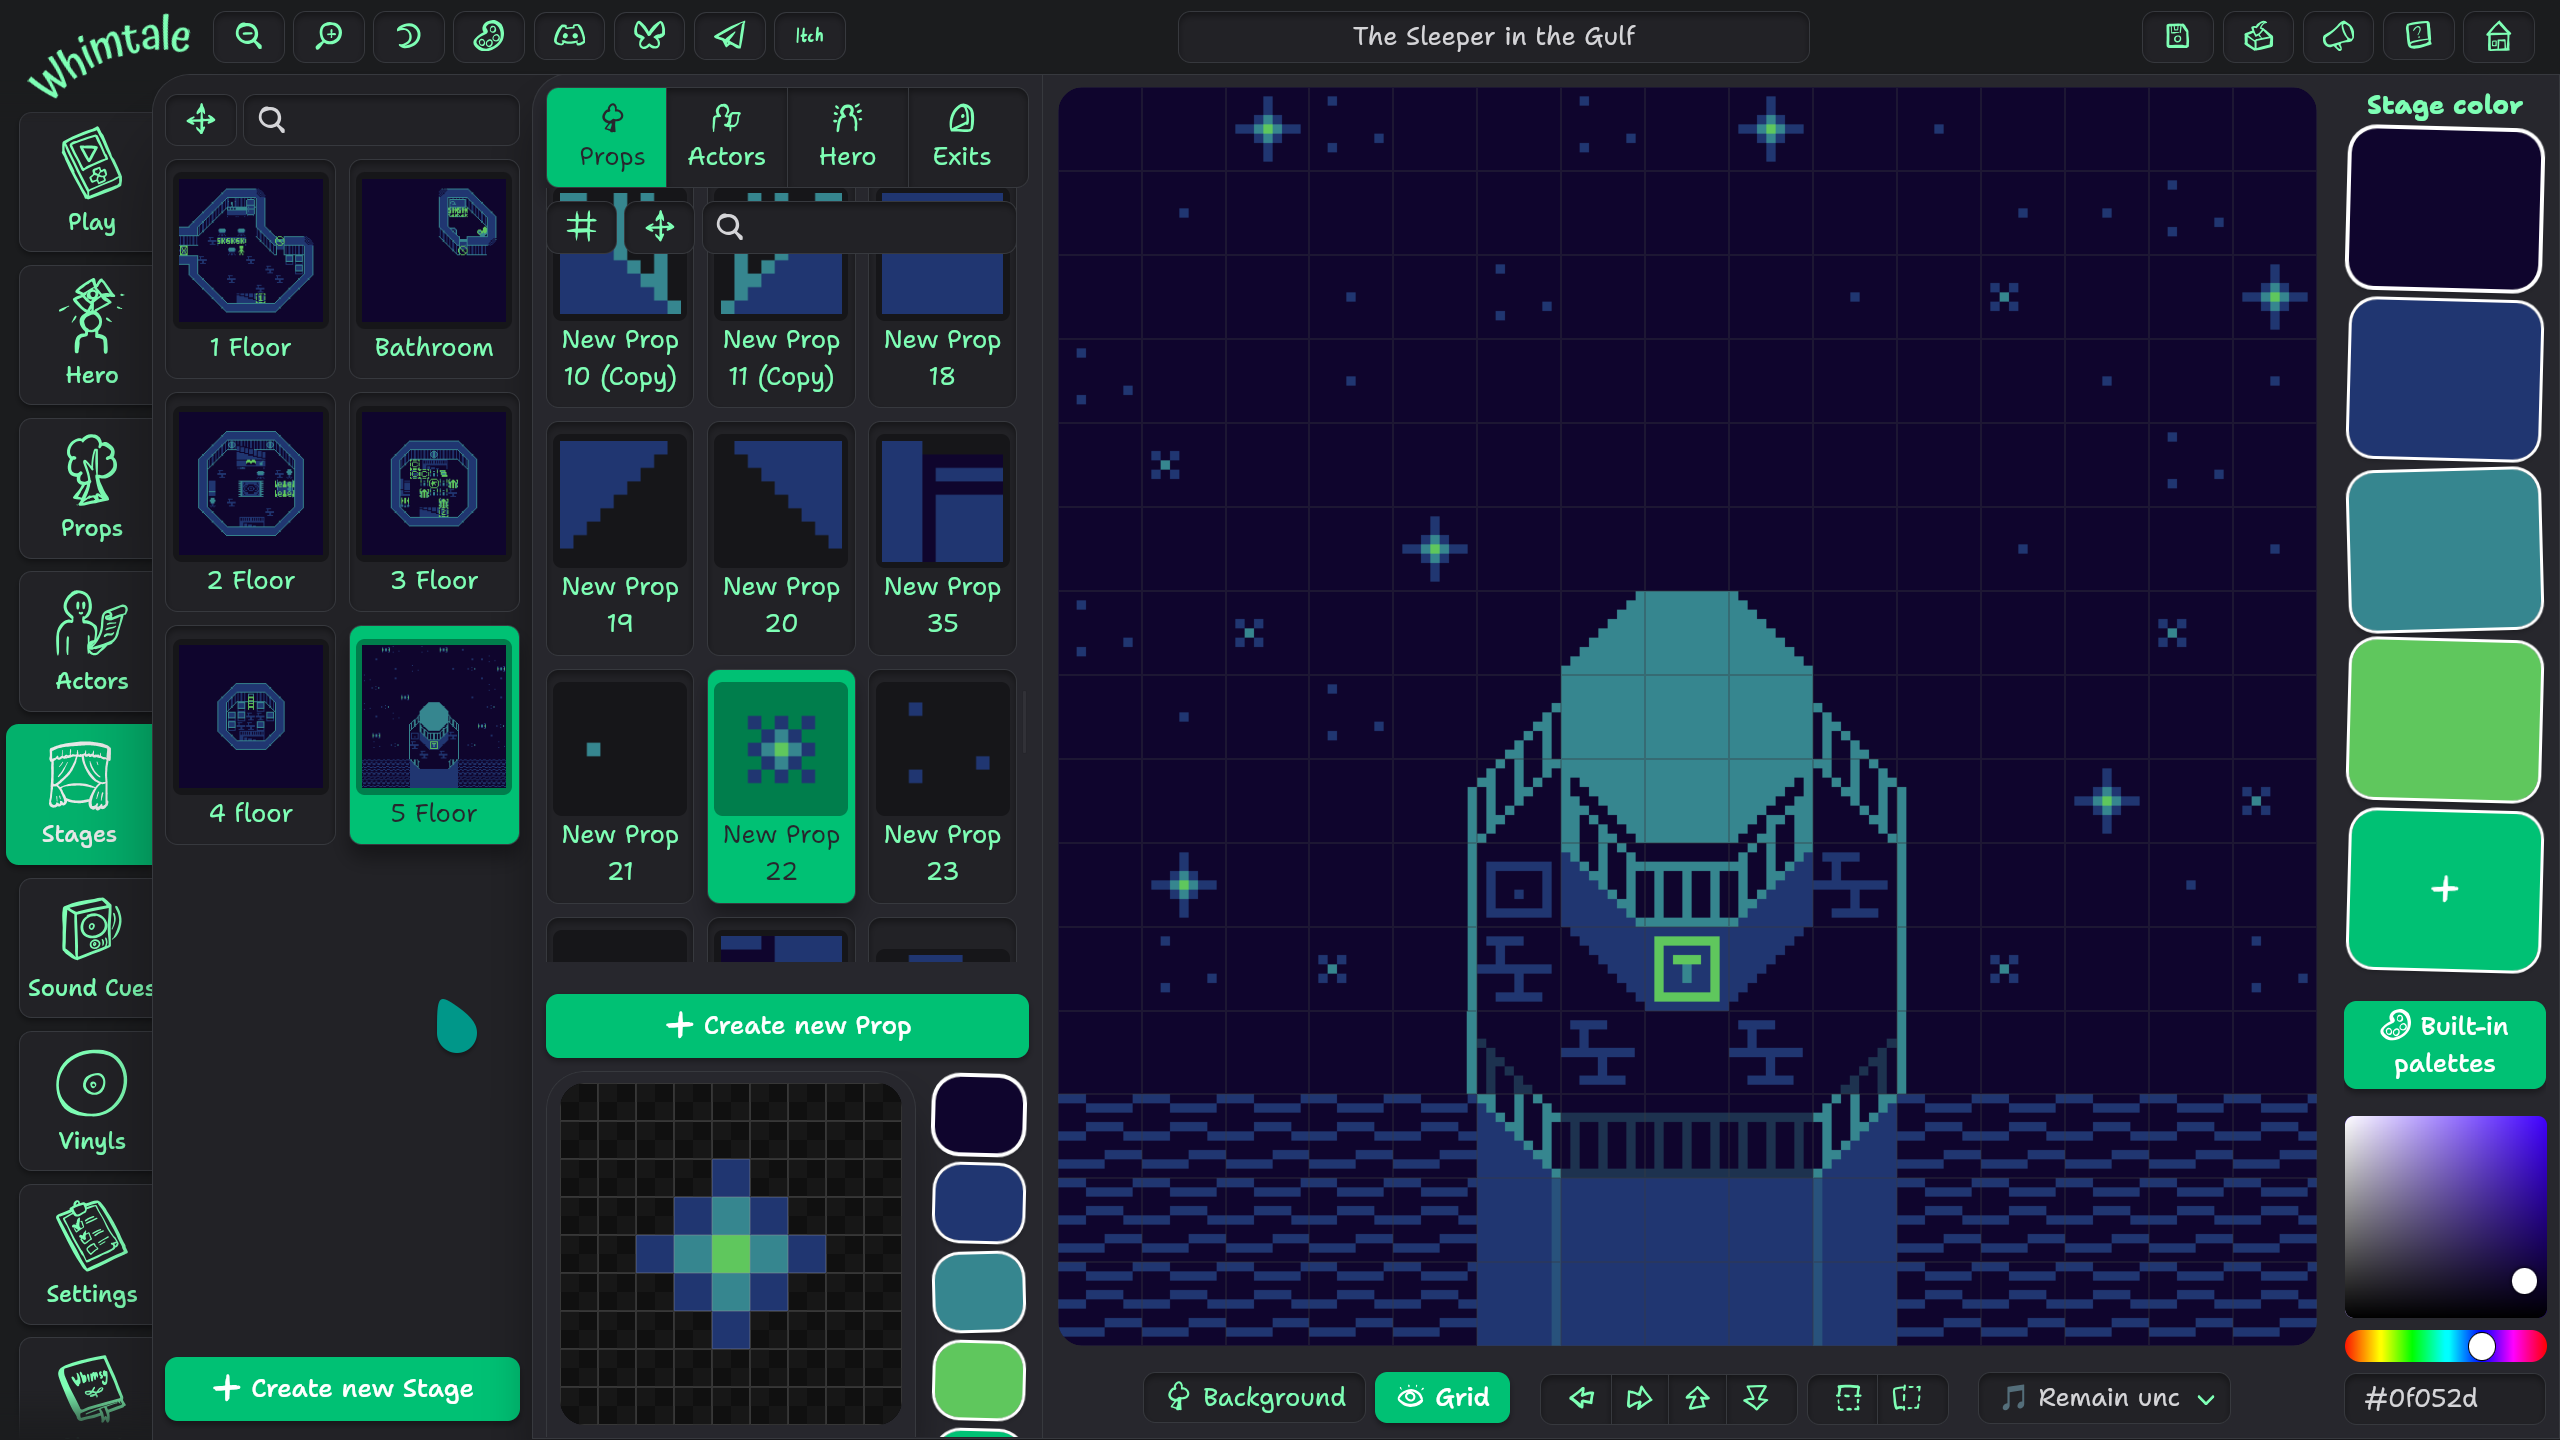Shift stage left with arrow icon
Viewport: 2560px width, 1440px height.
point(1581,1397)
